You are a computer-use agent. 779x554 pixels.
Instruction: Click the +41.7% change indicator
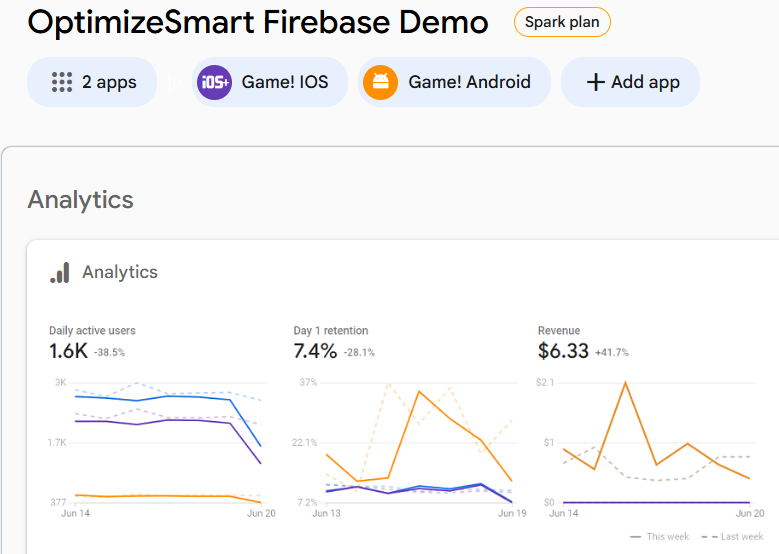click(x=612, y=353)
